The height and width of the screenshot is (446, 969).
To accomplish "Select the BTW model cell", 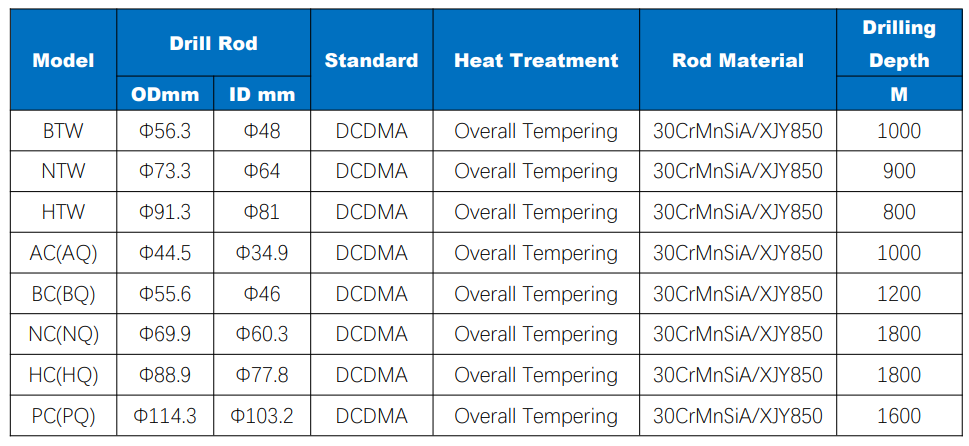I will (64, 131).
